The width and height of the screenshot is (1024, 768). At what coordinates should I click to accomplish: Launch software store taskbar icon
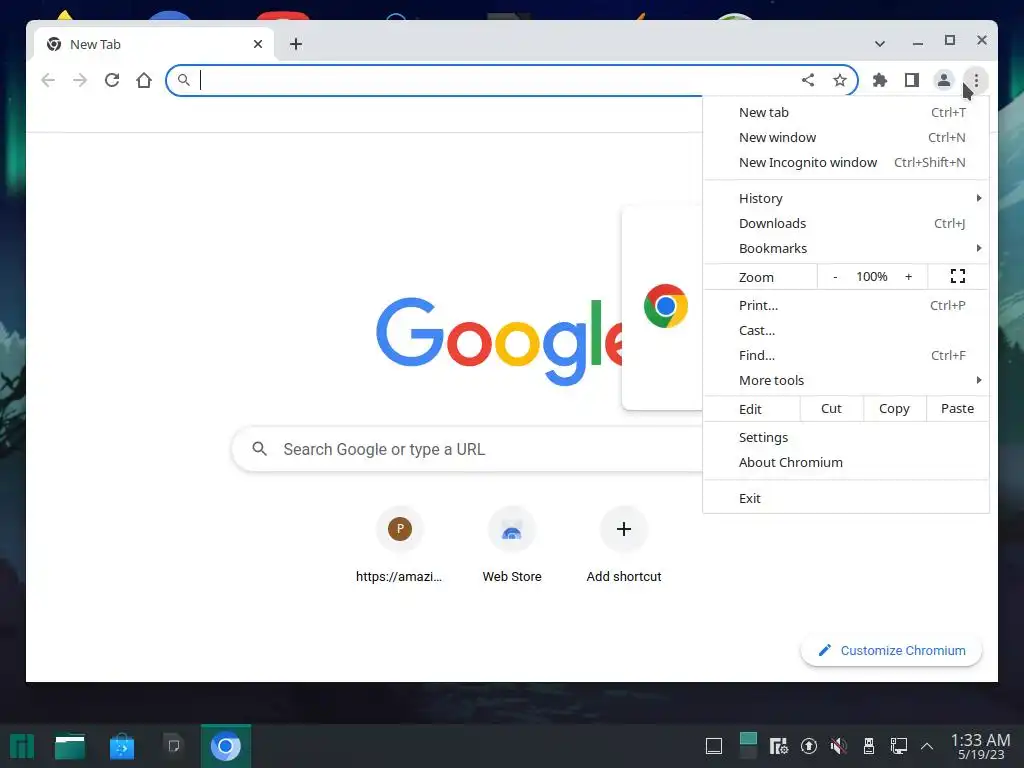tap(121, 746)
